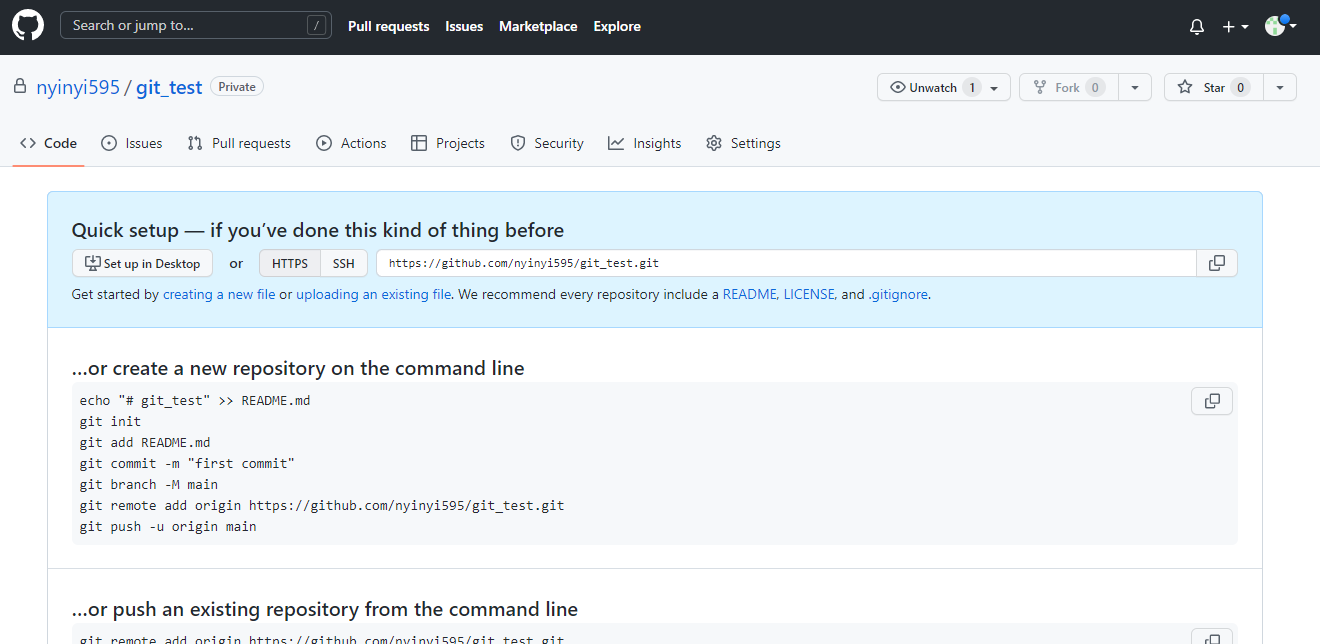The image size is (1320, 644).
Task: Open the user avatar menu
Action: (x=1281, y=26)
